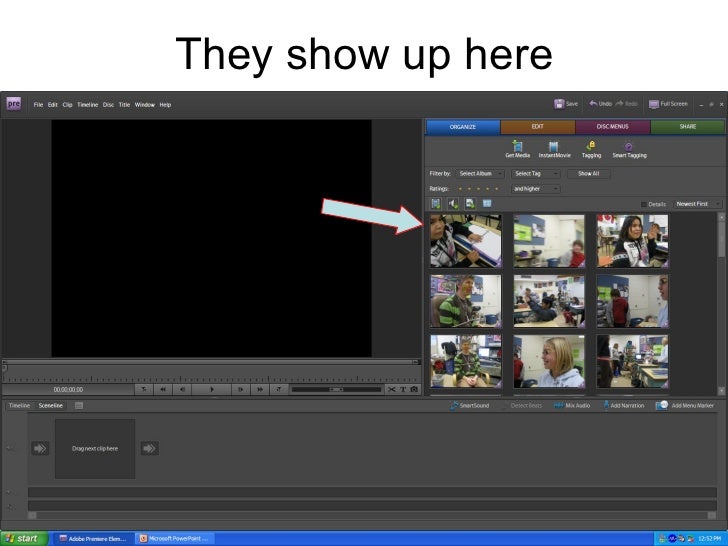Open the Timeline menu in menu bar
The image size is (728, 546).
(87, 104)
